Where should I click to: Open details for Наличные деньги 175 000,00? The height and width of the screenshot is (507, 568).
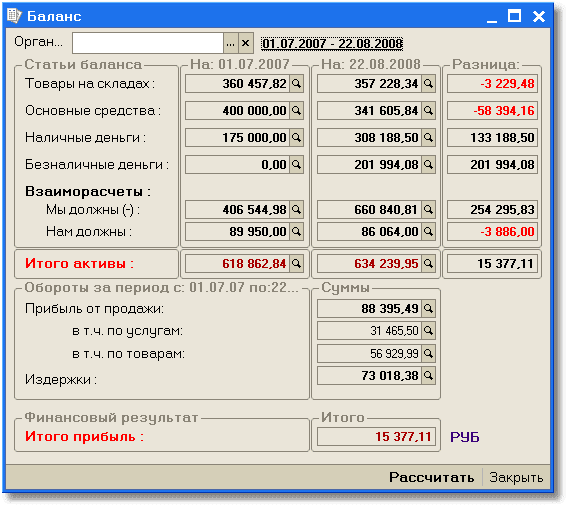[x=296, y=138]
